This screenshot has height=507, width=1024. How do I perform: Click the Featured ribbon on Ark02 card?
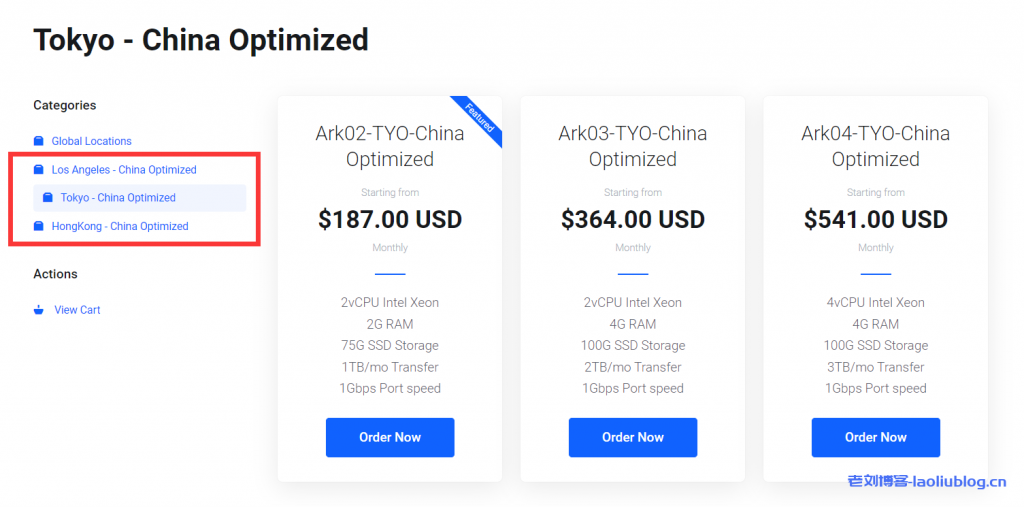[479, 116]
